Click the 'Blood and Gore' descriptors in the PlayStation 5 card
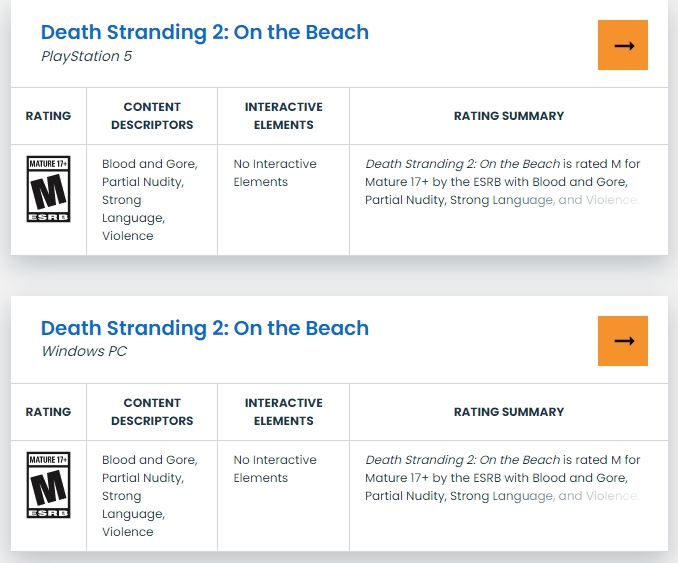The image size is (678, 563). click(149, 164)
